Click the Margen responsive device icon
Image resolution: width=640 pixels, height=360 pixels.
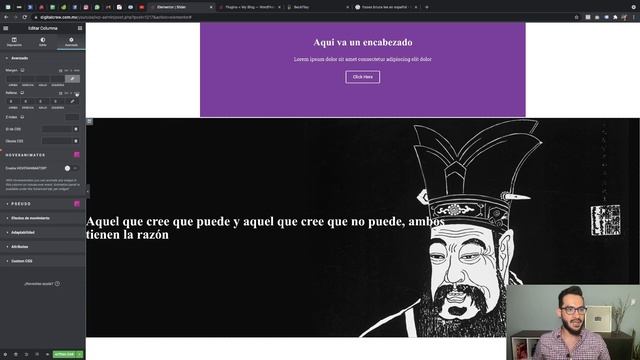(x=22, y=70)
